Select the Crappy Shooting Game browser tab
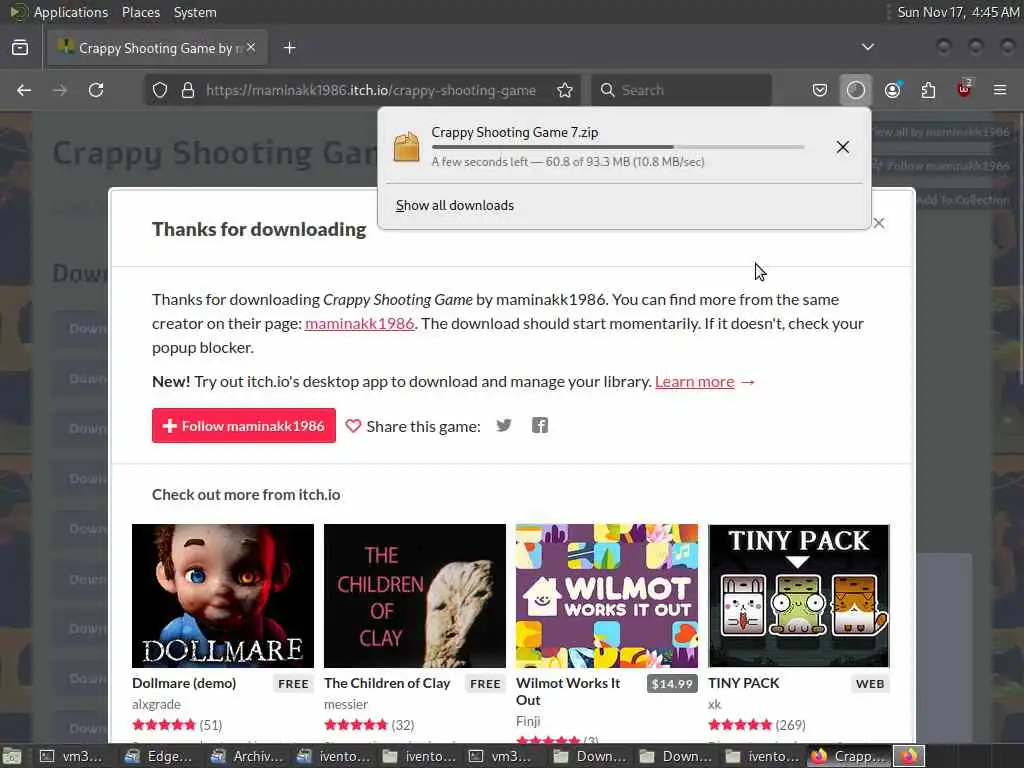1024x768 pixels. (x=157, y=48)
